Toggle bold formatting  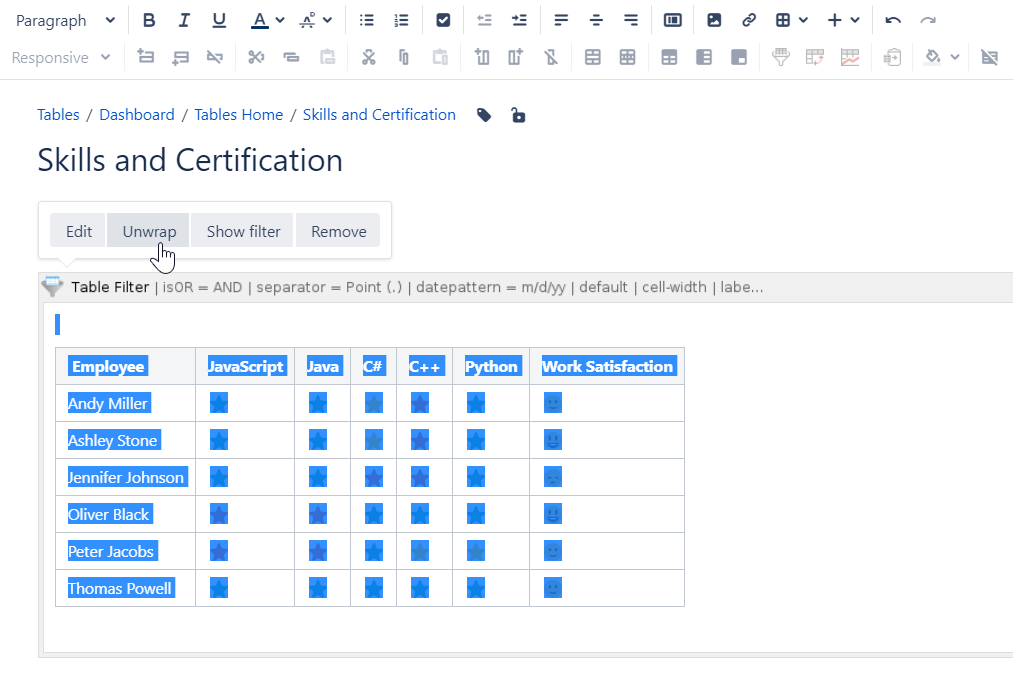149,20
